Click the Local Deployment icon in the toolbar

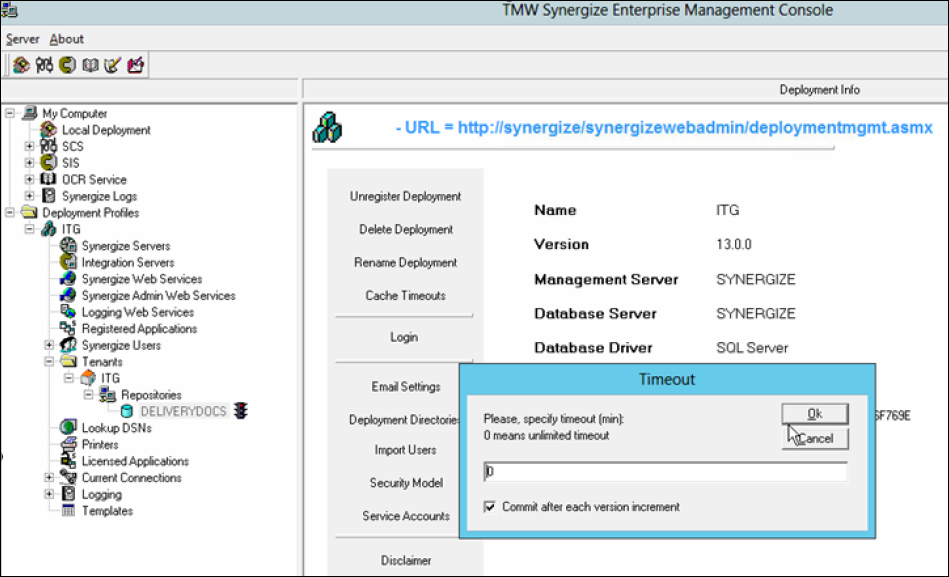click(x=21, y=65)
